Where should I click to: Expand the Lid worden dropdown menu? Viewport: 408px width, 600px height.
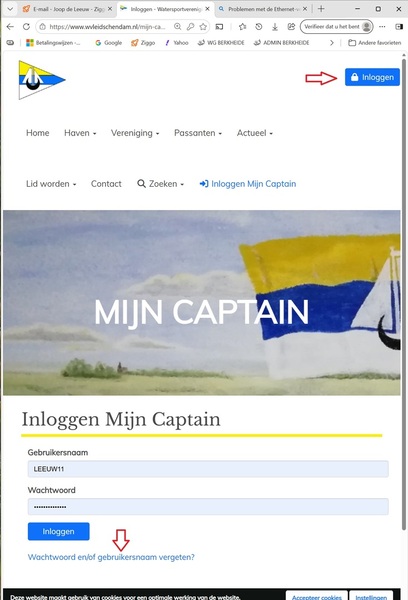pos(51,184)
